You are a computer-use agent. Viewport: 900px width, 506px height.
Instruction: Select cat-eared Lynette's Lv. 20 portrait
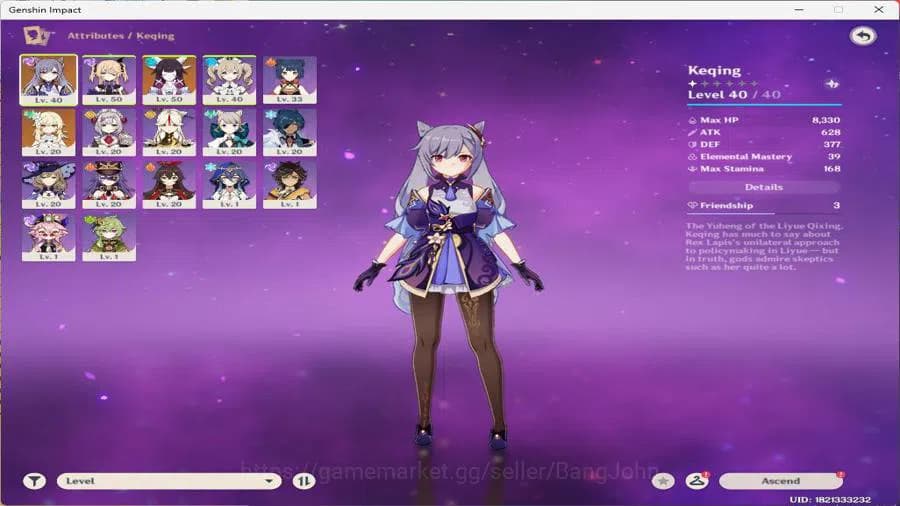229,133
